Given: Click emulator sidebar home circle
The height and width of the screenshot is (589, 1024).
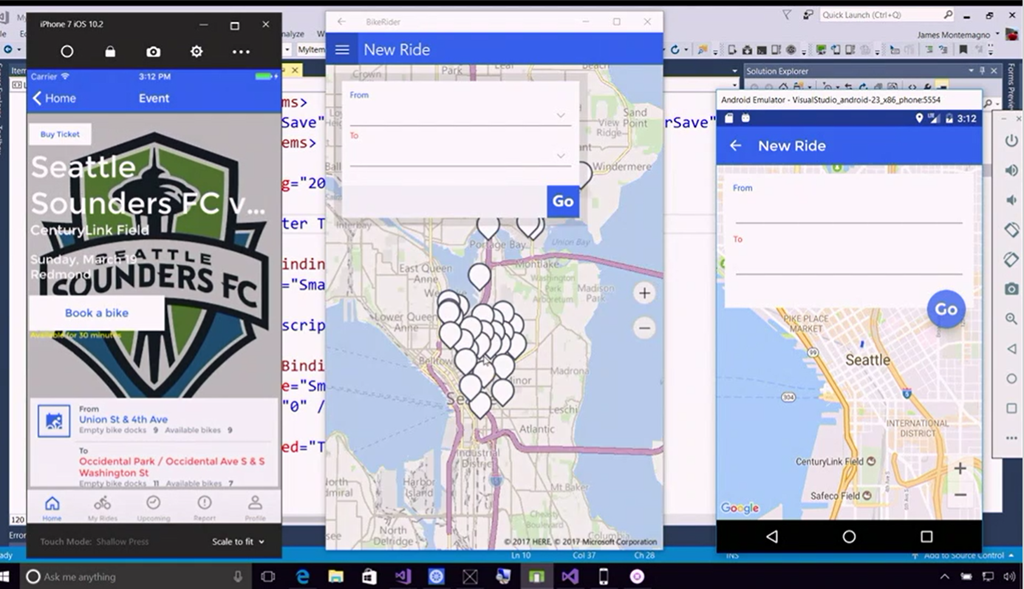Looking at the screenshot, I should pos(1012,379).
